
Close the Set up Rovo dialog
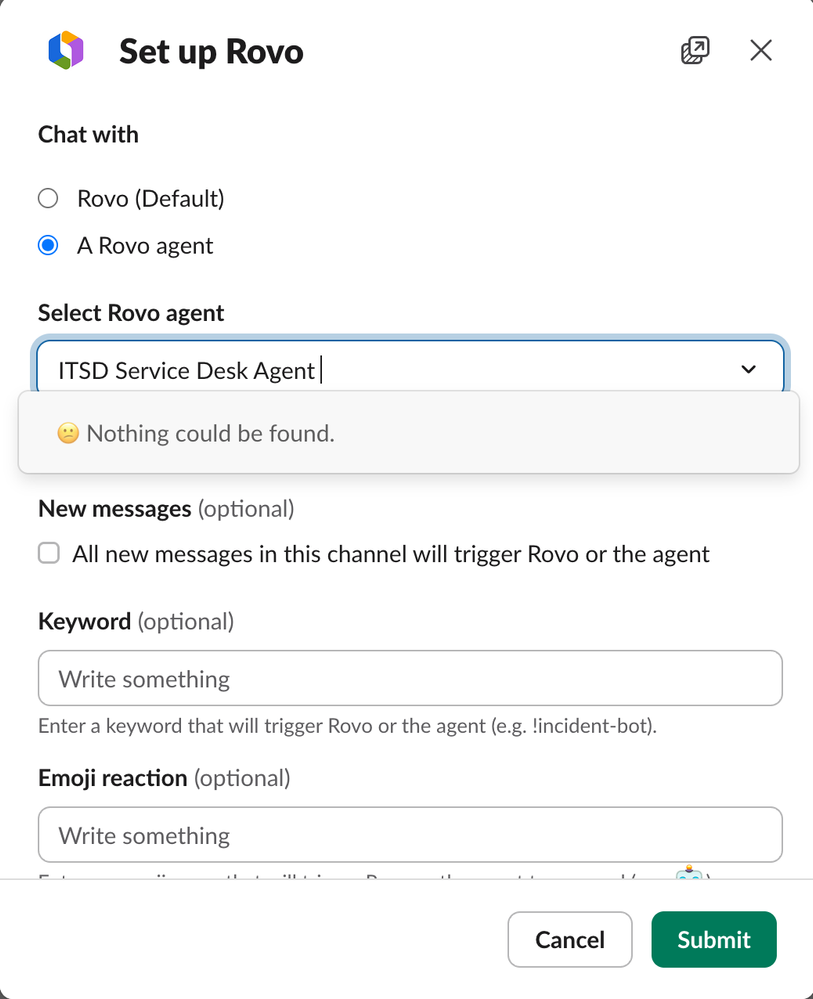pyautogui.click(x=761, y=50)
